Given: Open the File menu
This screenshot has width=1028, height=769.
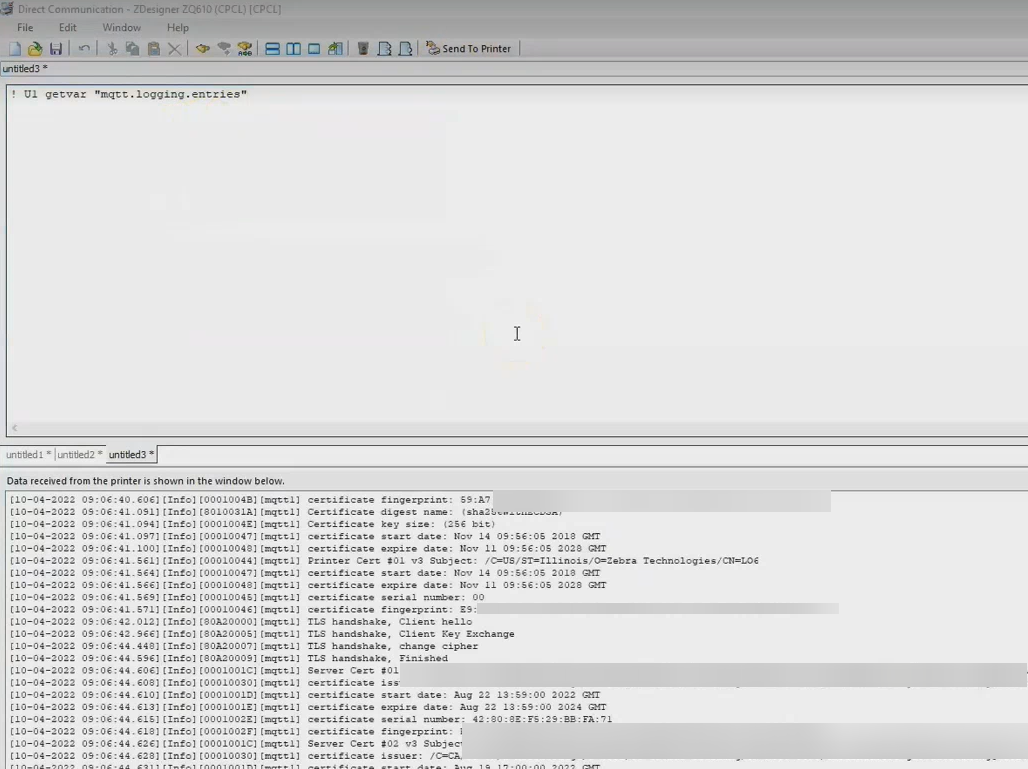Looking at the screenshot, I should click(25, 28).
